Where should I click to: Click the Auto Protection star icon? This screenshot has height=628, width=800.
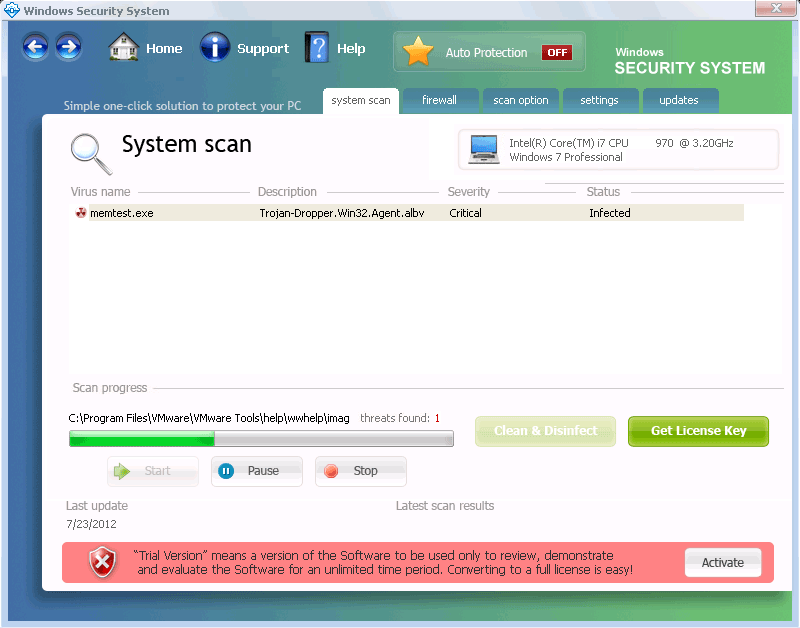pos(418,52)
